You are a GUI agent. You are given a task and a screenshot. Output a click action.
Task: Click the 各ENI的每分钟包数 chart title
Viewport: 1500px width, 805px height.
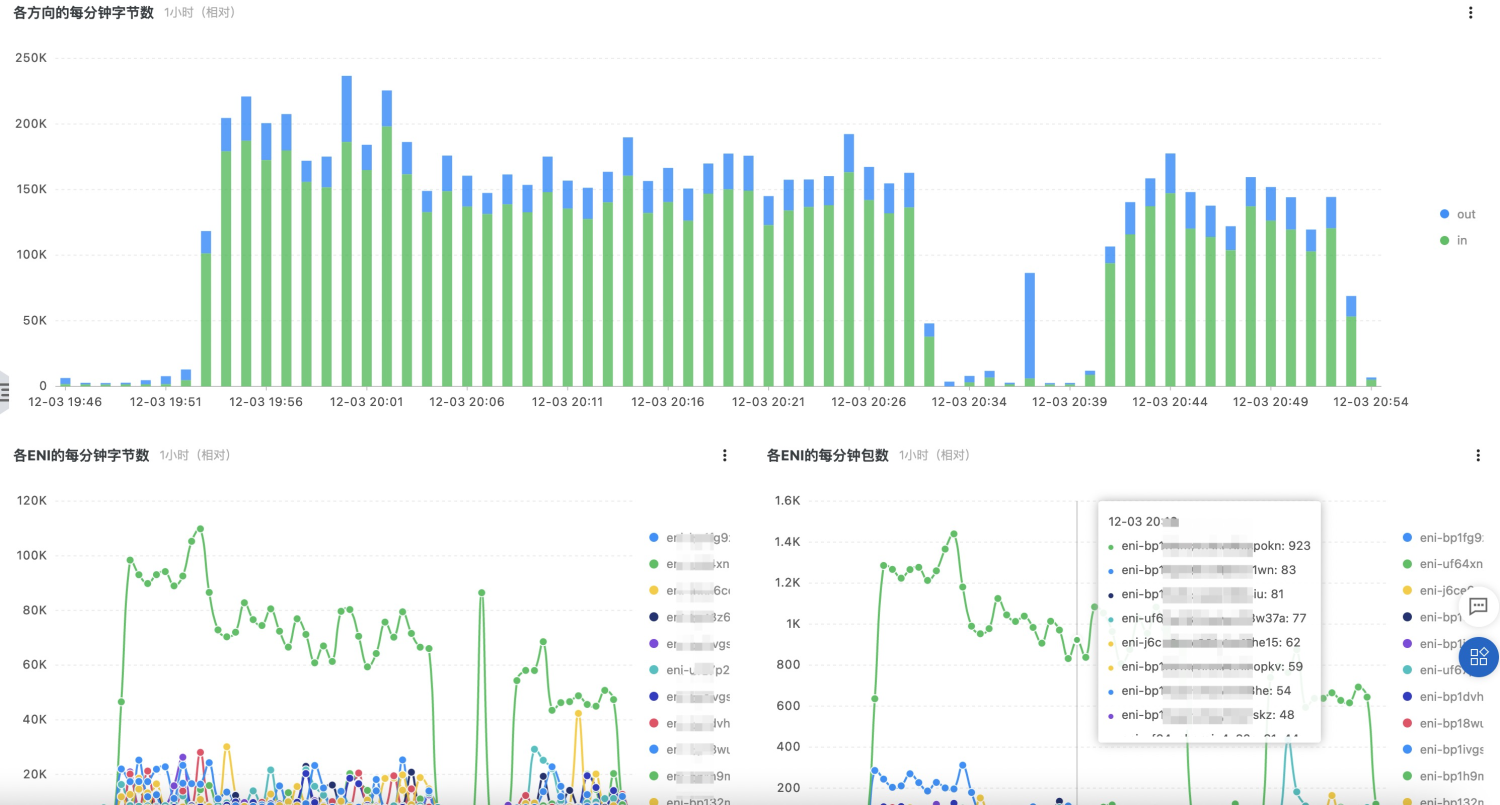click(827, 455)
